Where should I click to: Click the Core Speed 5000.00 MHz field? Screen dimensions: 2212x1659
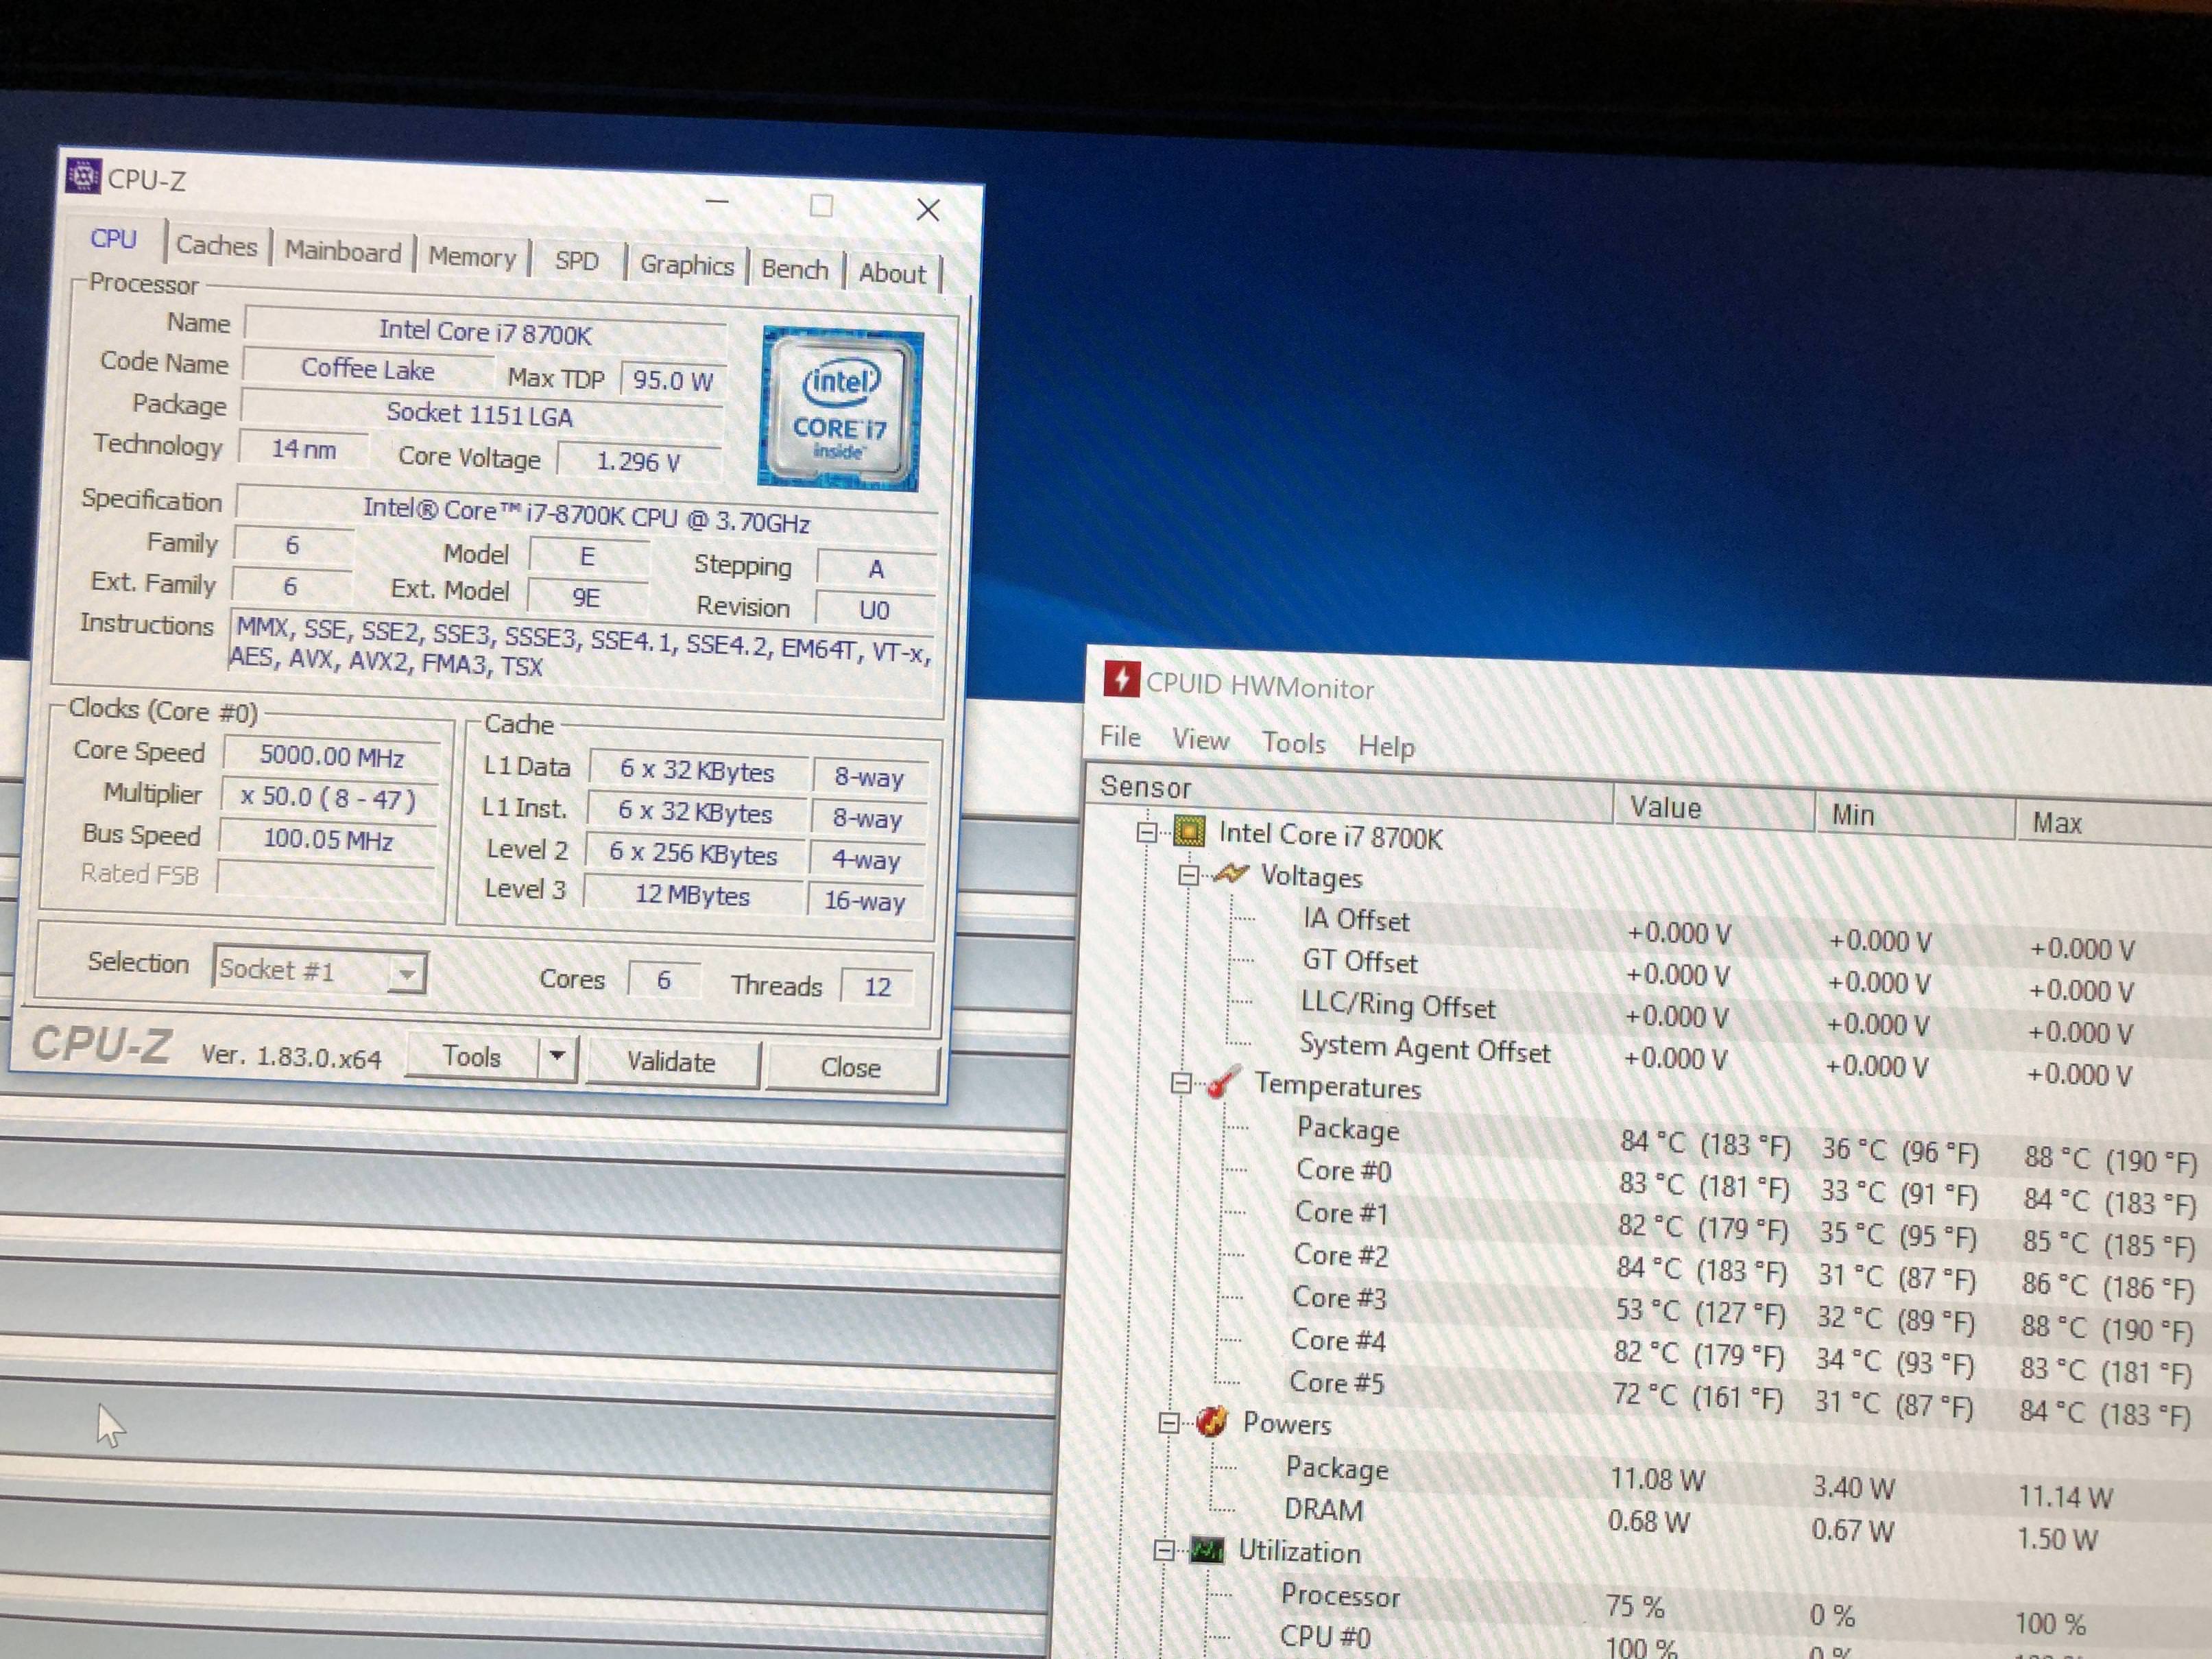click(332, 756)
